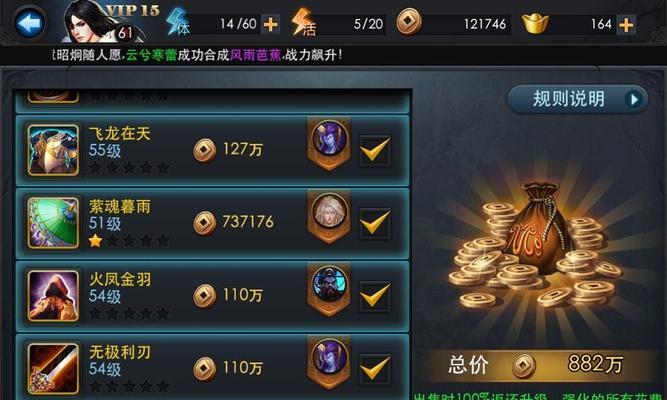Tap the blue lightning stamina icon
The width and height of the screenshot is (667, 400).
point(178,22)
